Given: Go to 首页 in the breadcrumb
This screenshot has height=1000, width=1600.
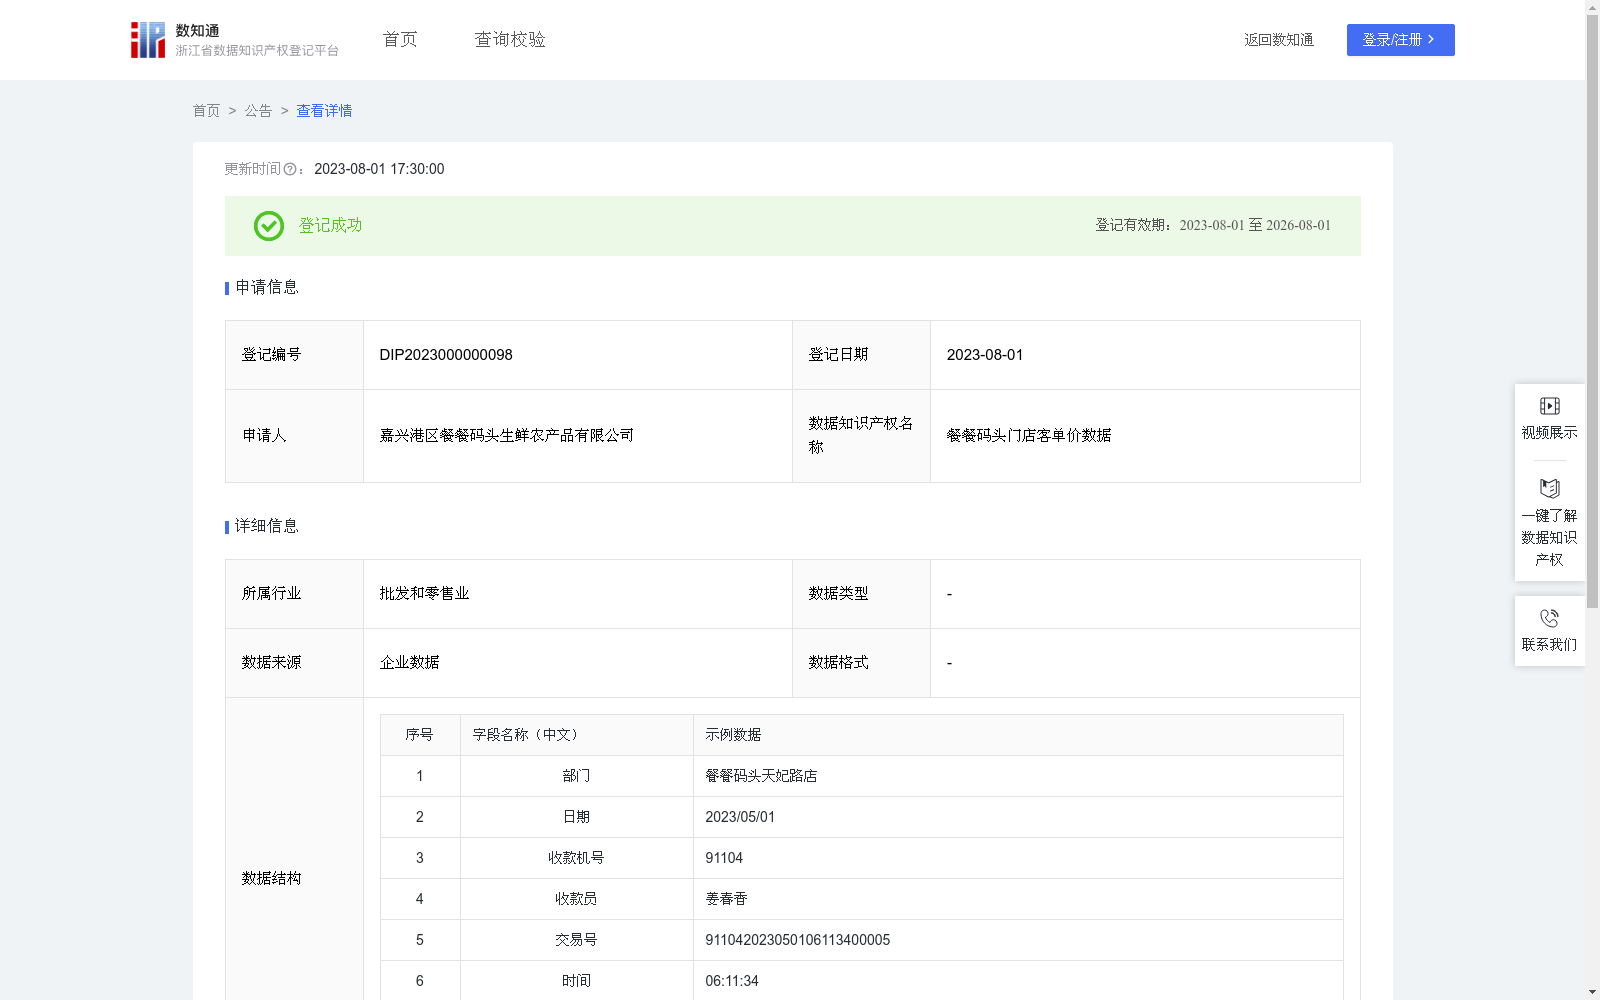Looking at the screenshot, I should [x=206, y=111].
